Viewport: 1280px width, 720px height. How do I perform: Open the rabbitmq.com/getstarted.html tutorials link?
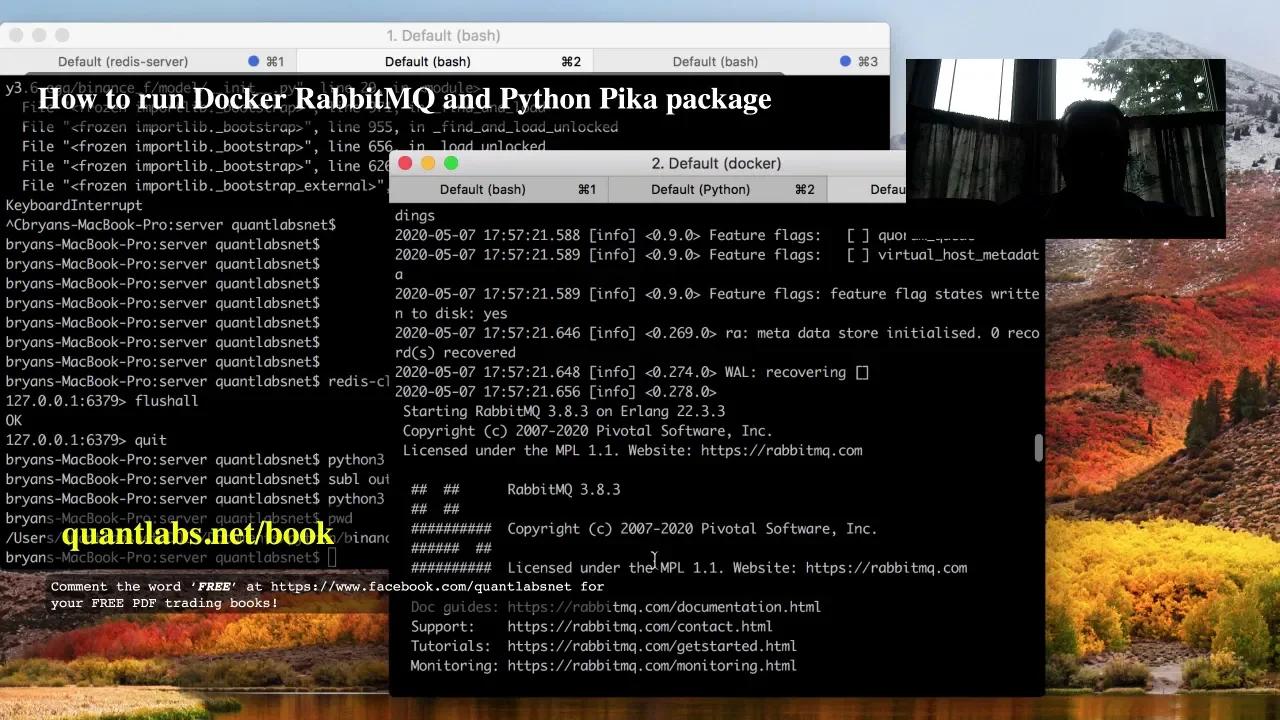click(651, 645)
